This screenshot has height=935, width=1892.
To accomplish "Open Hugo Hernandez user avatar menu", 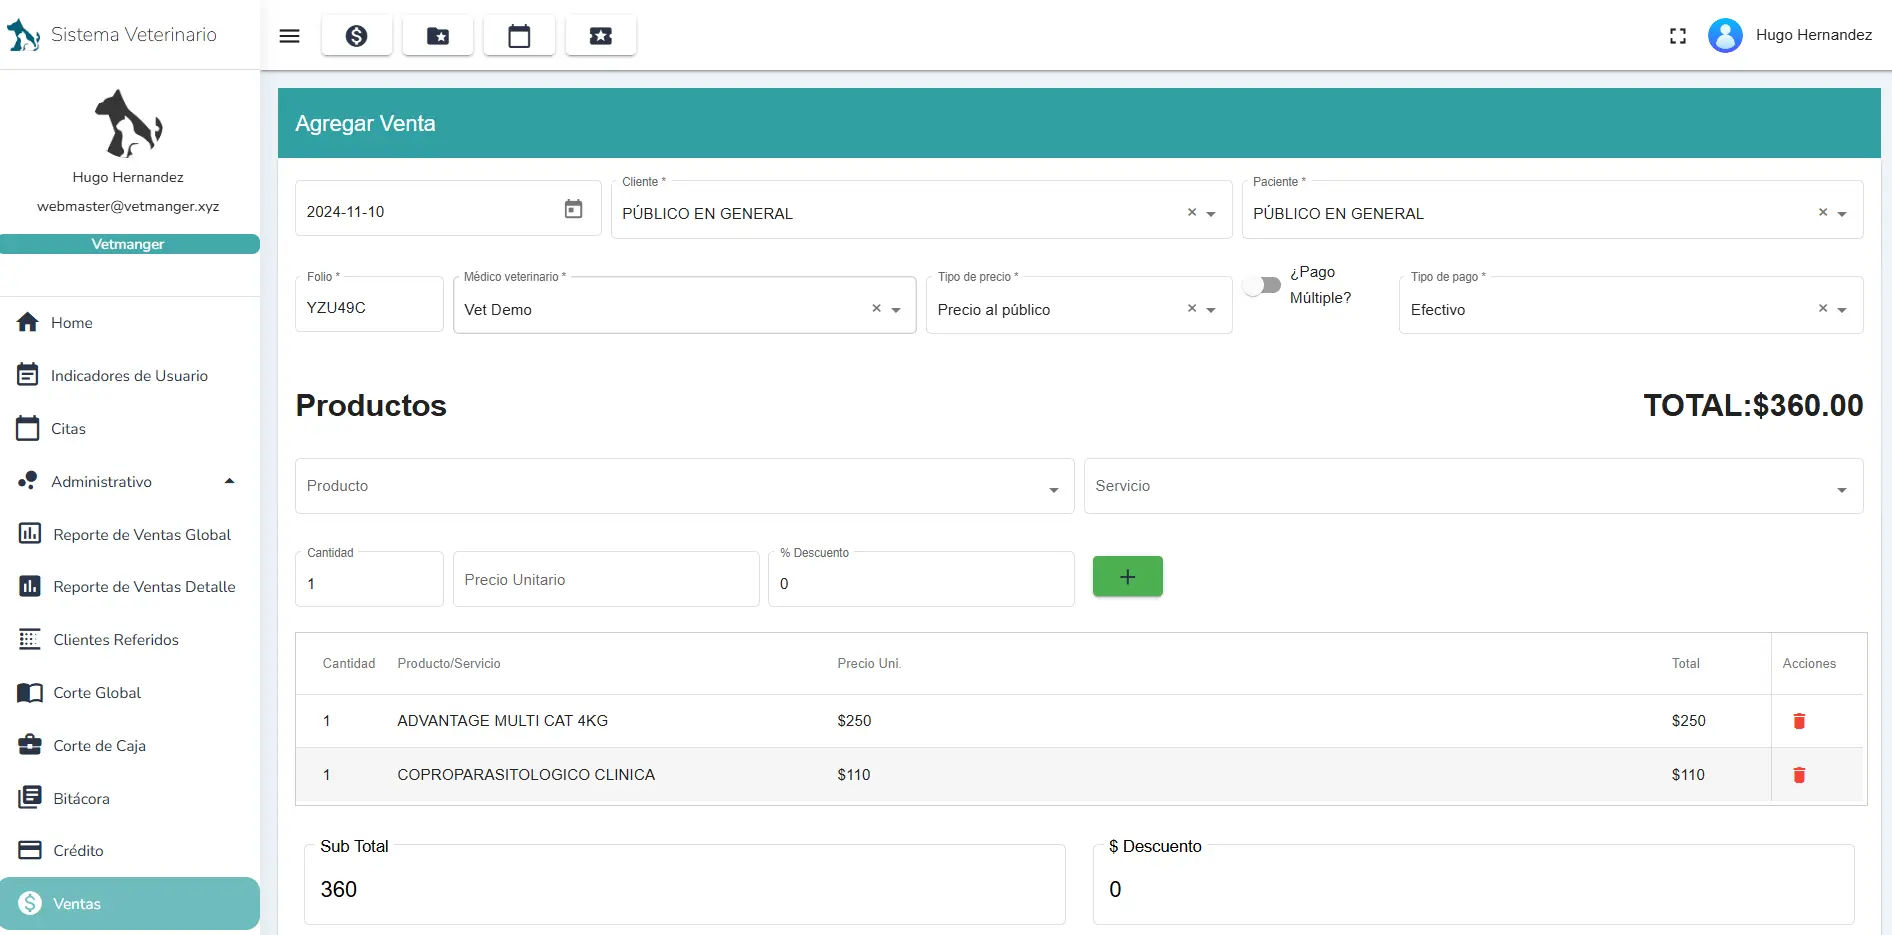I will coord(1725,35).
